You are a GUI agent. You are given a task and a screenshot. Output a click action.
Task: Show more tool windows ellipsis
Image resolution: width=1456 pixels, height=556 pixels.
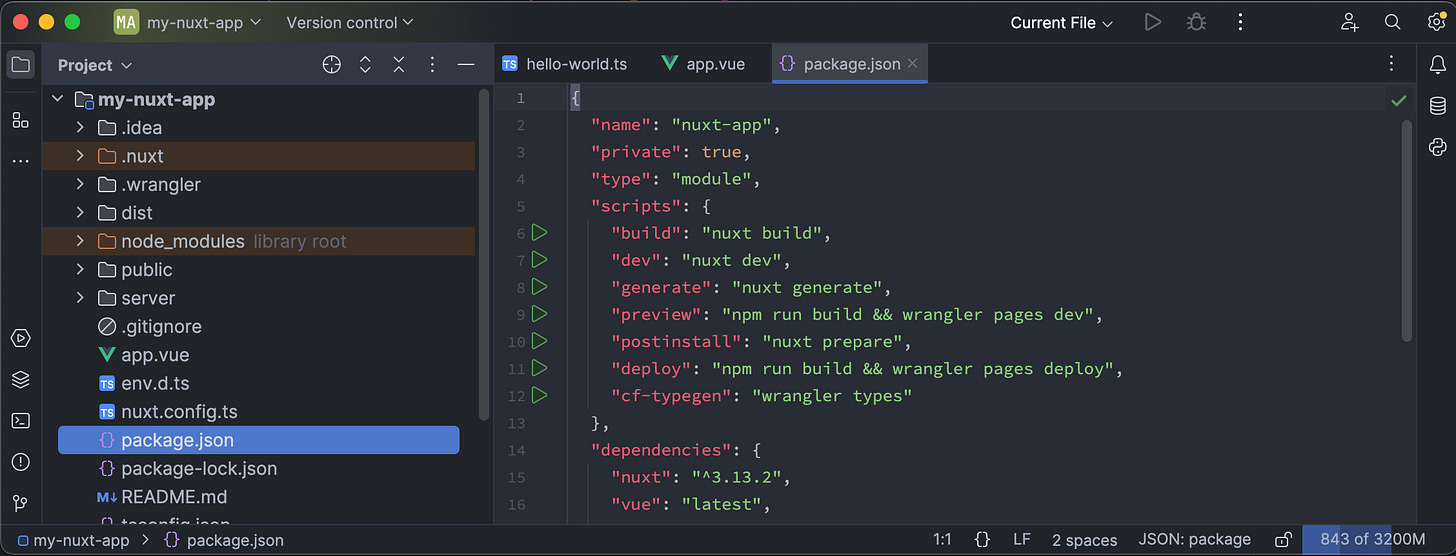[20, 161]
